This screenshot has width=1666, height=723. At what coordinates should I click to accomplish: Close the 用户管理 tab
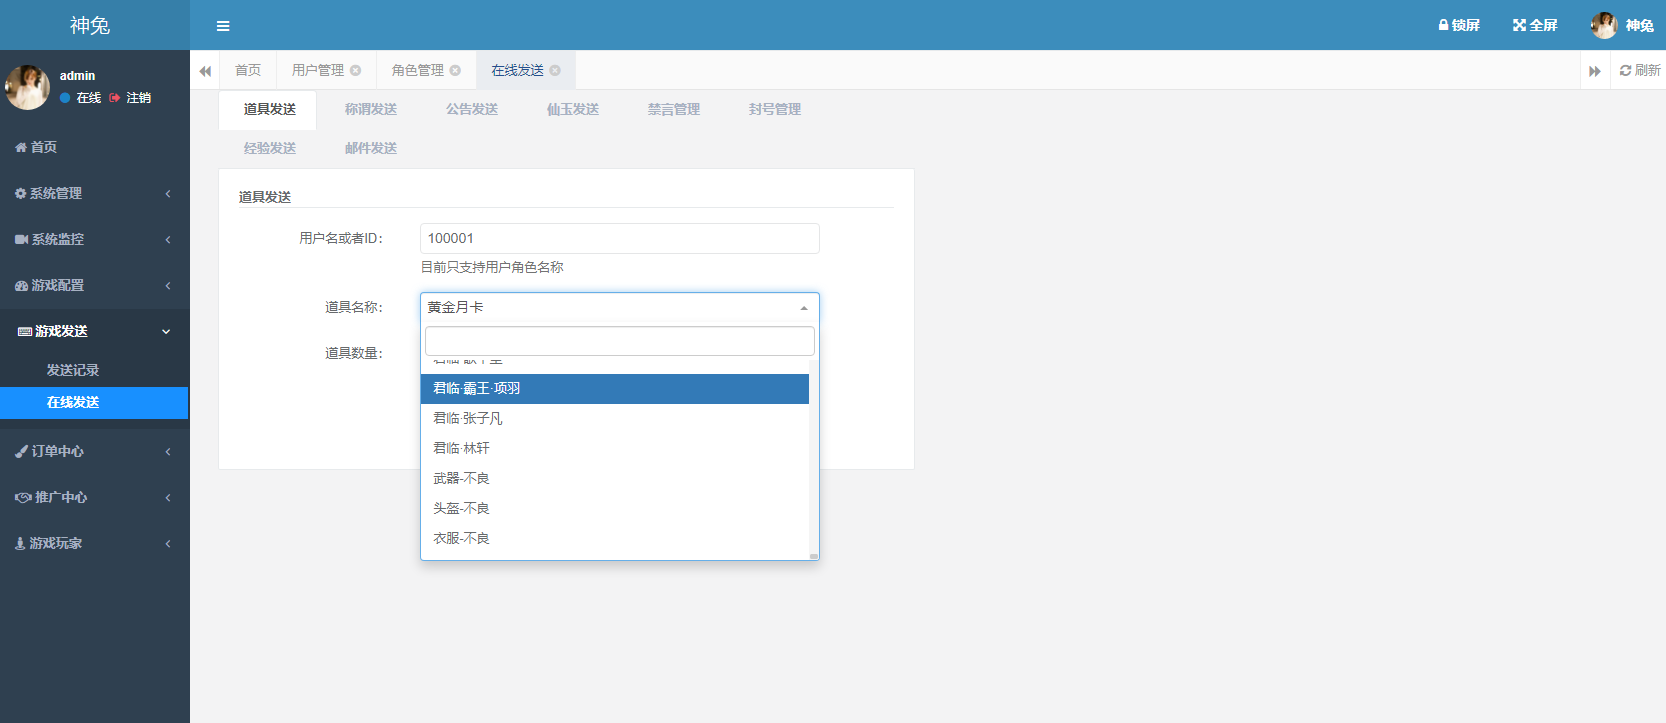pos(355,71)
